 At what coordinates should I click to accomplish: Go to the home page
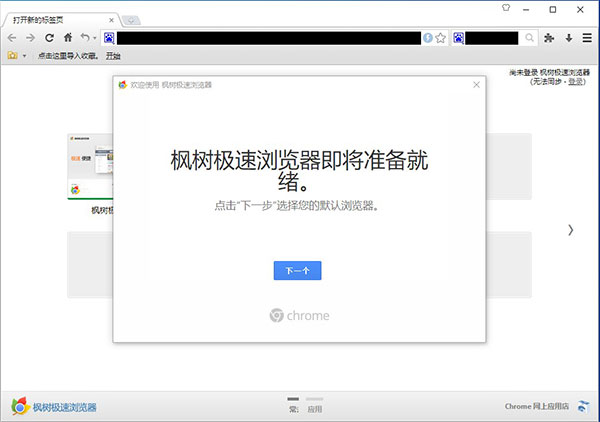click(67, 38)
